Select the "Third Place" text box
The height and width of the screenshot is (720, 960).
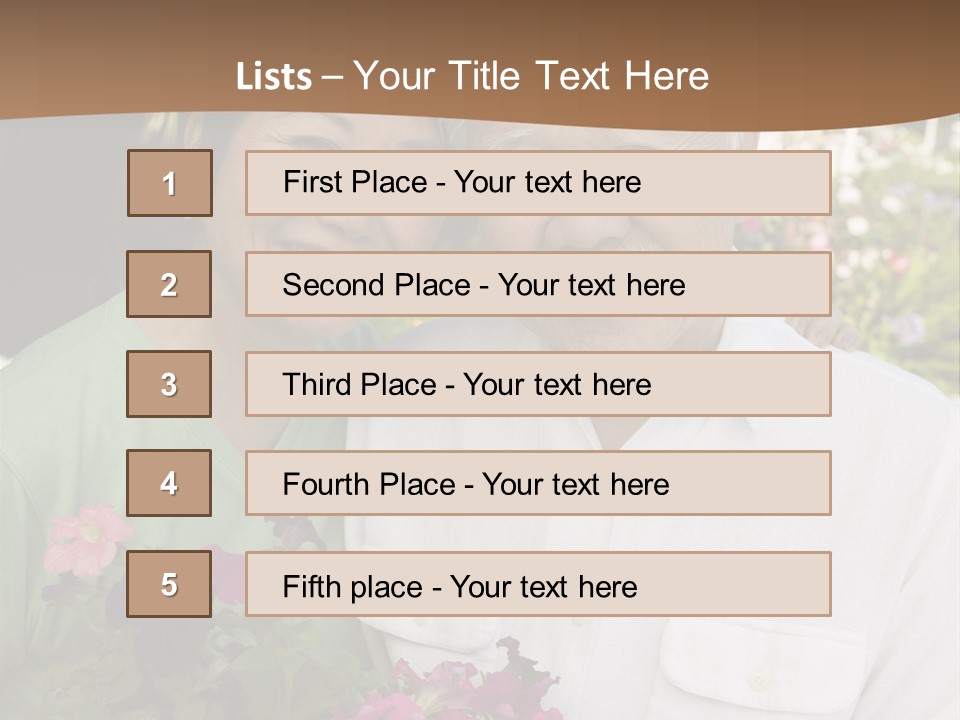pos(538,384)
